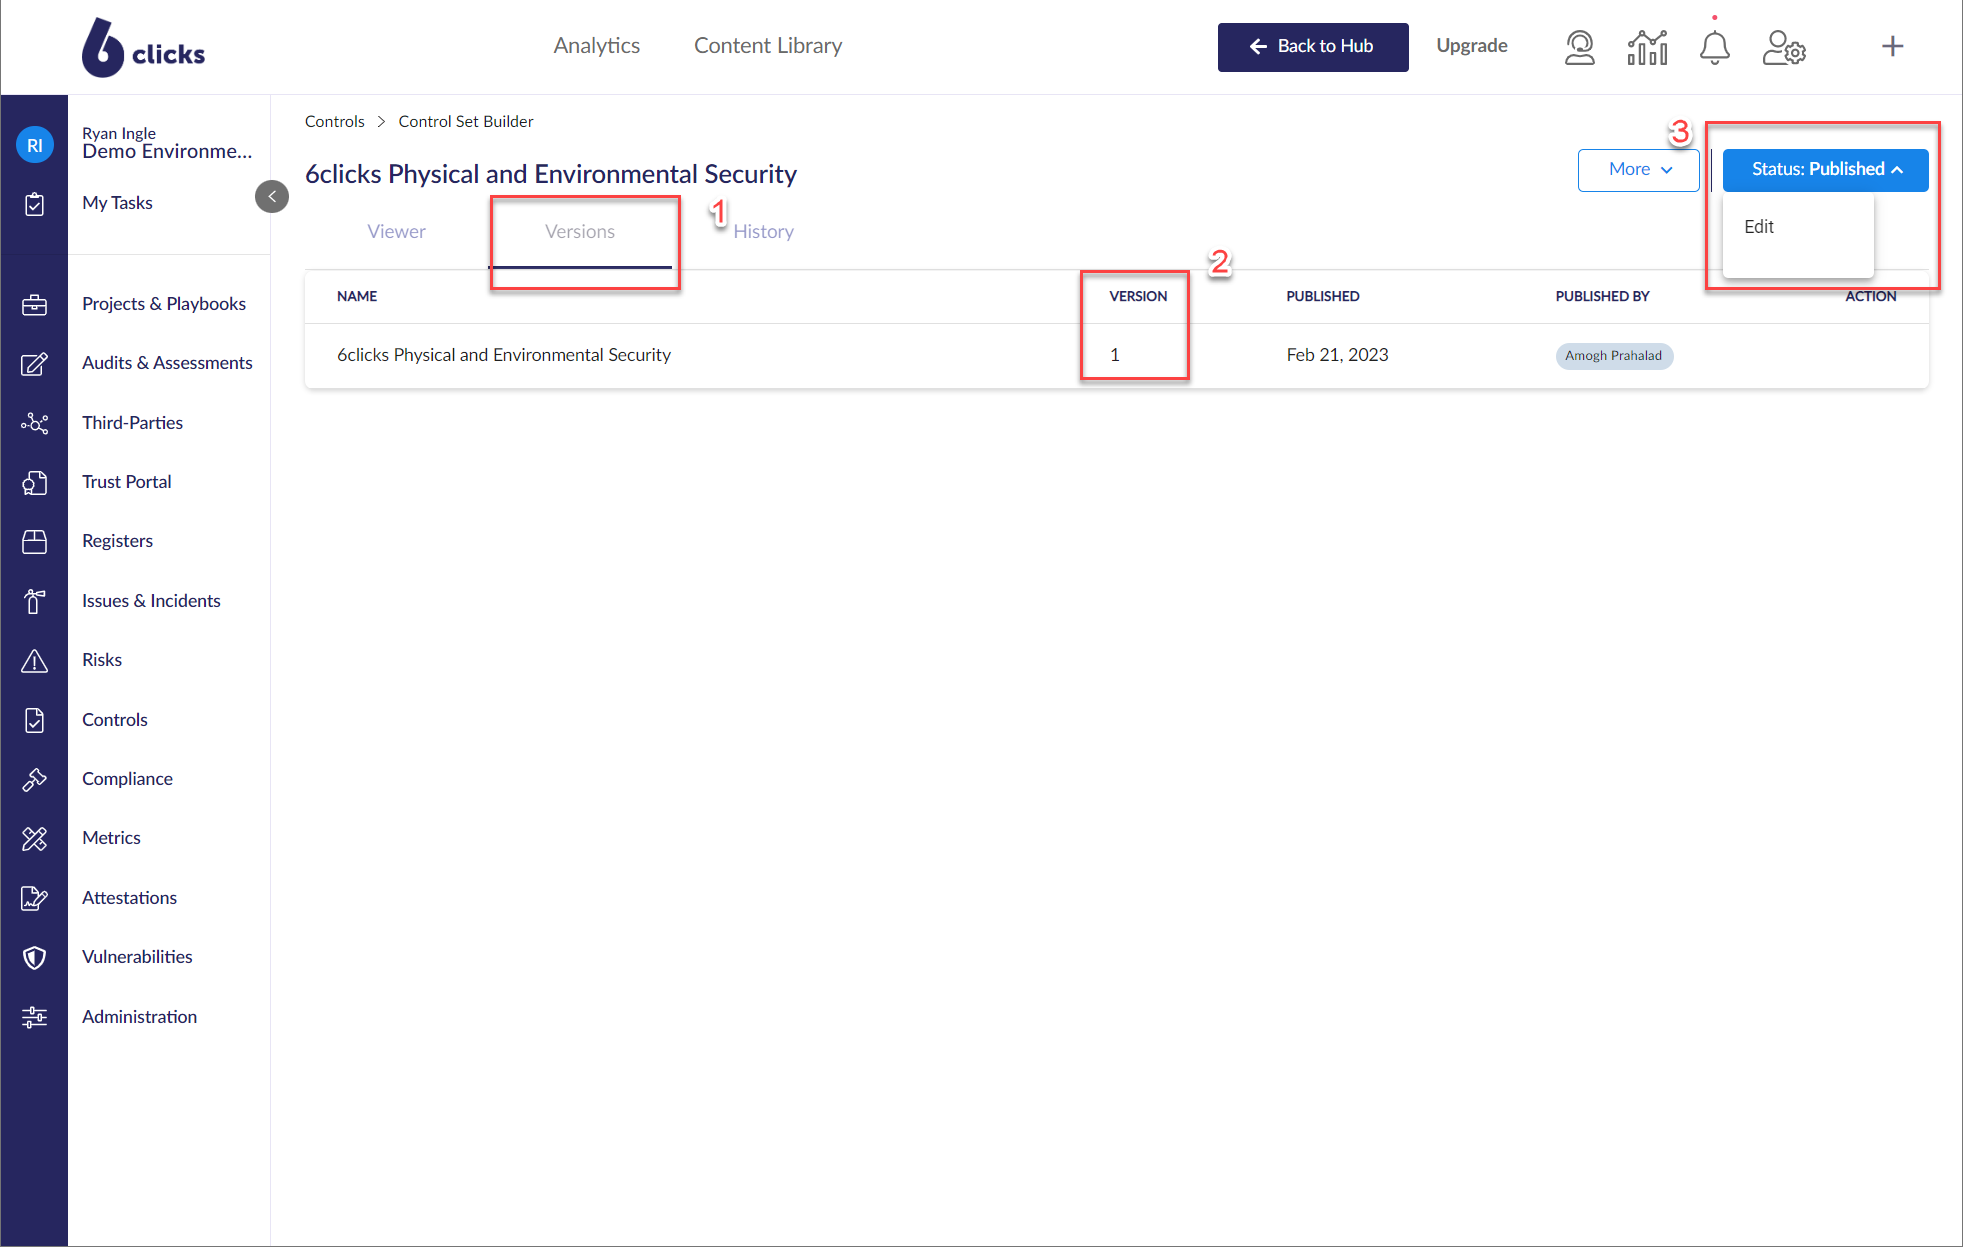
Task: Open Issues & Incidents in sidebar
Action: click(151, 601)
